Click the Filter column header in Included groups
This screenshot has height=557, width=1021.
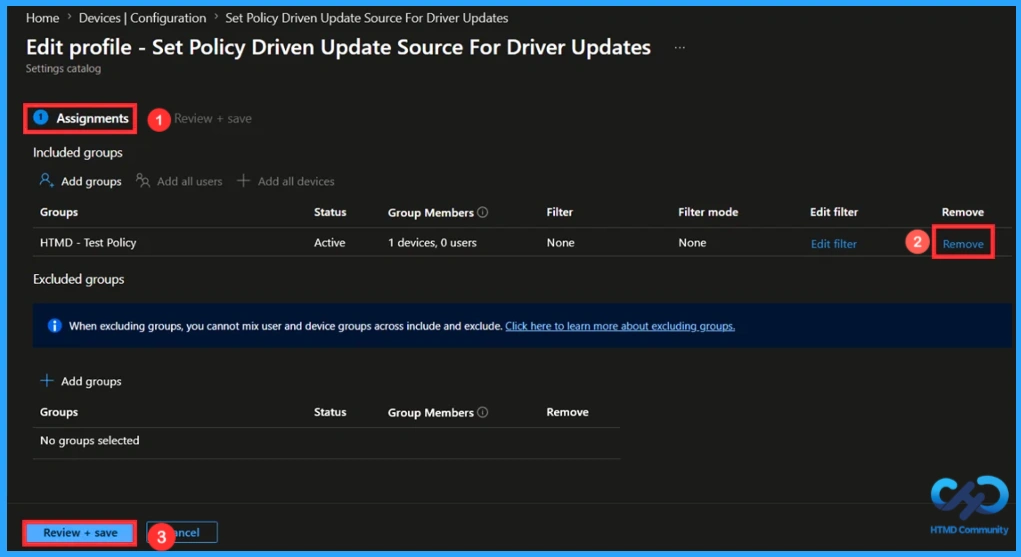point(559,212)
